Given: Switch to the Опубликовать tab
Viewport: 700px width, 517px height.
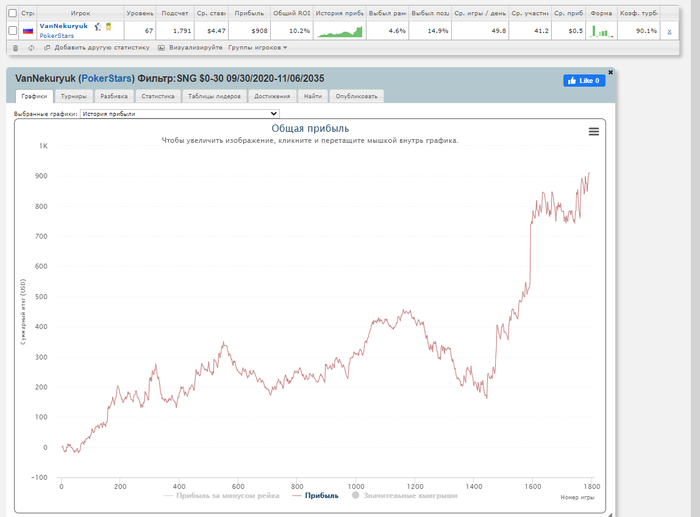Looking at the screenshot, I should 356,96.
